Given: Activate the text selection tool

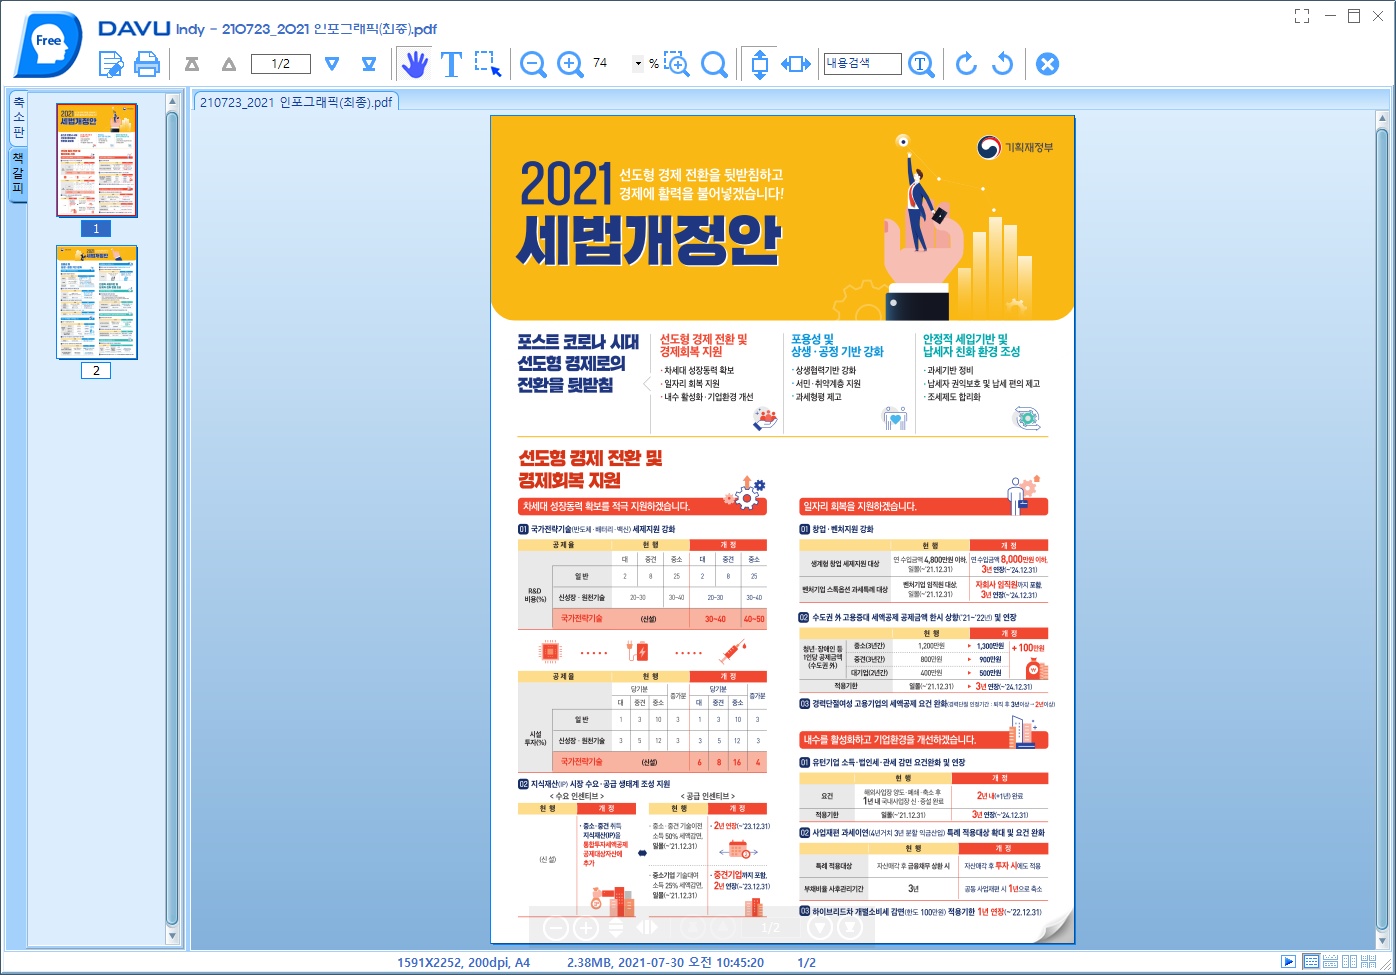Looking at the screenshot, I should 451,64.
